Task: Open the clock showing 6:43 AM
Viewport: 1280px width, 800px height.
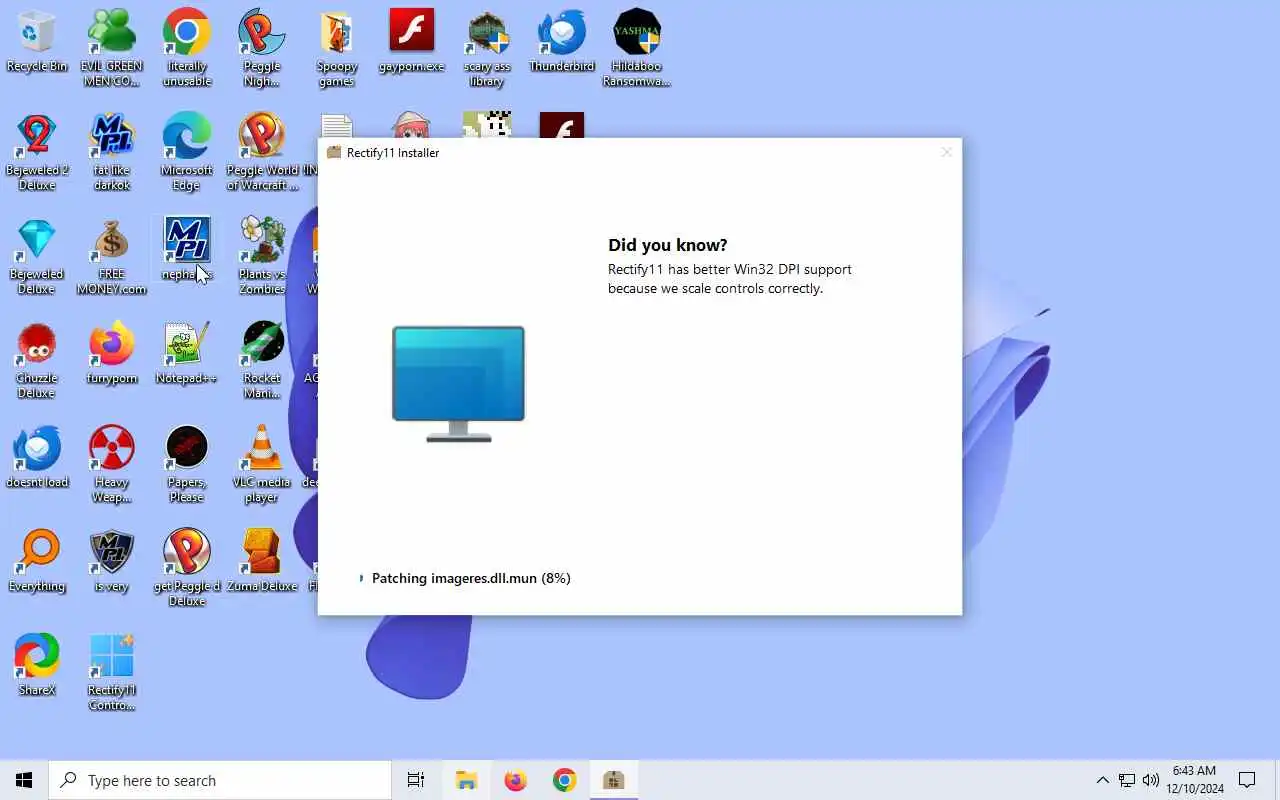Action: tap(1194, 780)
